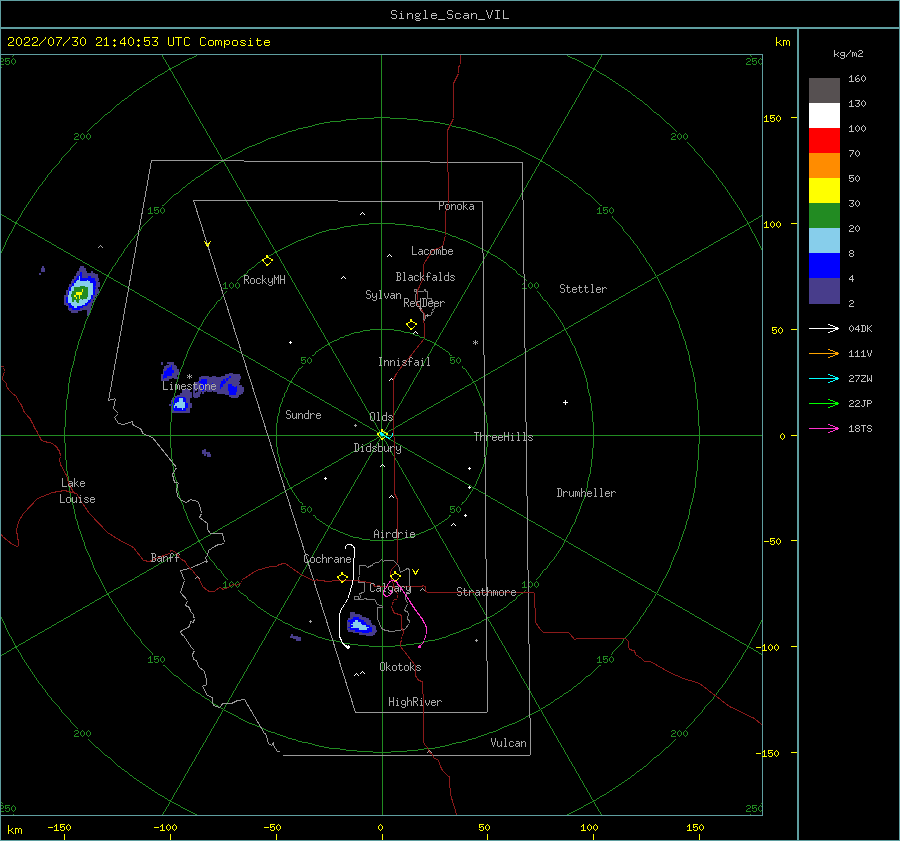Click the Lake Louise label
Viewport: 900px width, 841px height.
pos(77,491)
